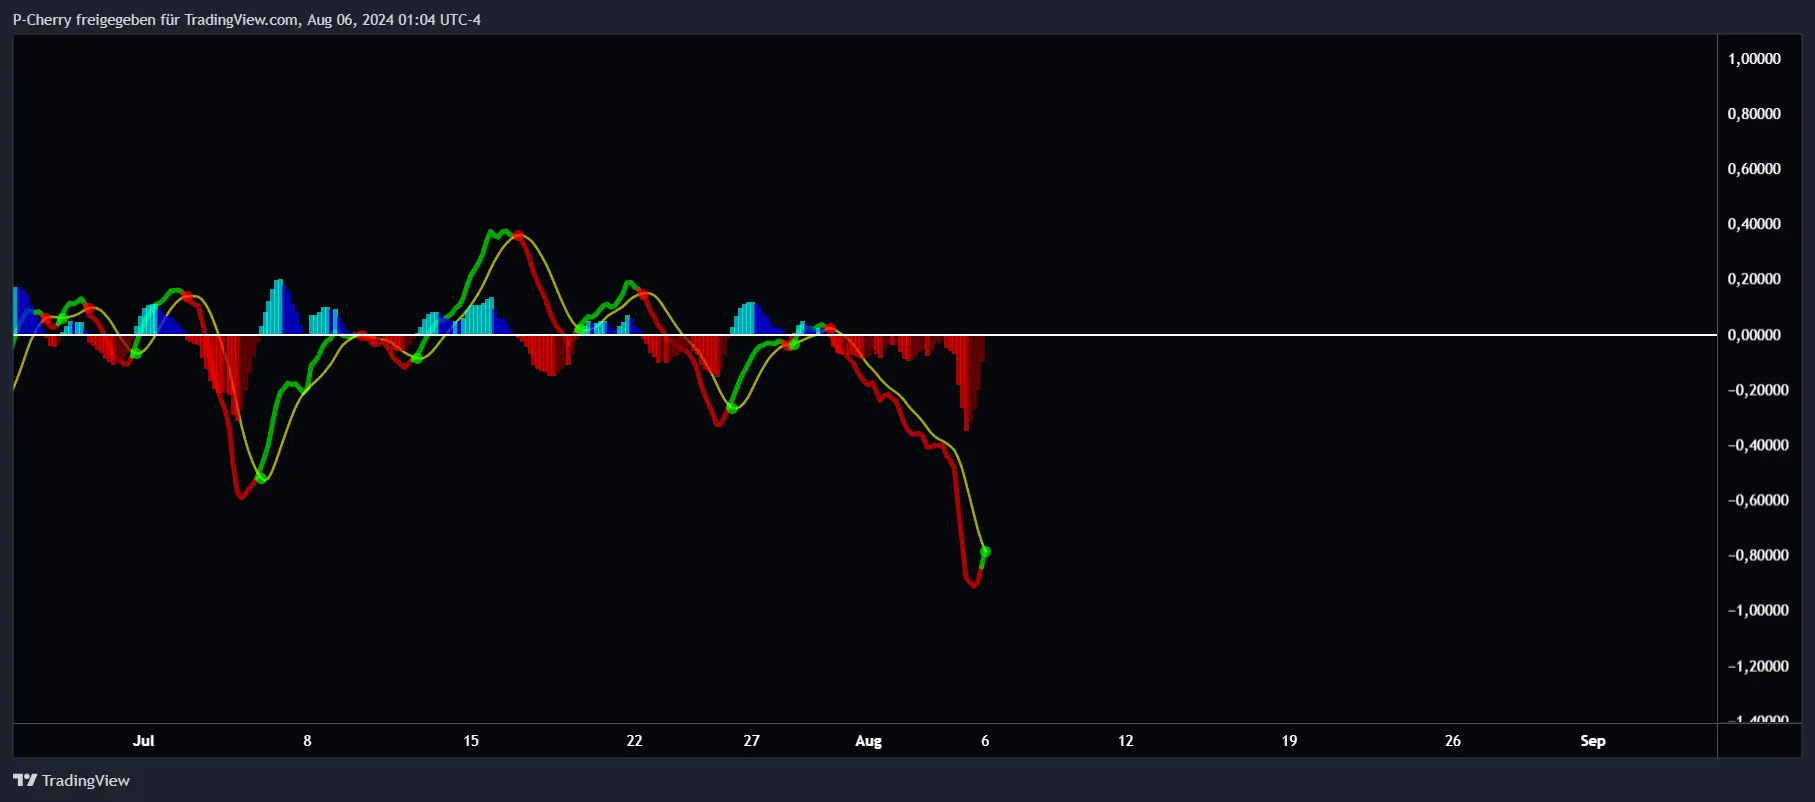Select the 8 date label on the time axis
The height and width of the screenshot is (802, 1815).
[x=307, y=741]
